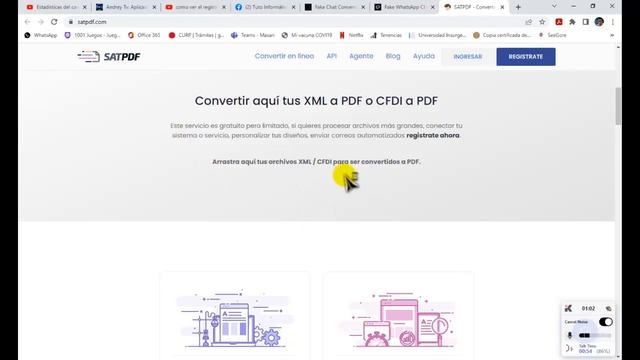Image resolution: width=640 pixels, height=360 pixels.
Task: Open the Mi vacuna COVID19 bookmark
Action: (307, 36)
